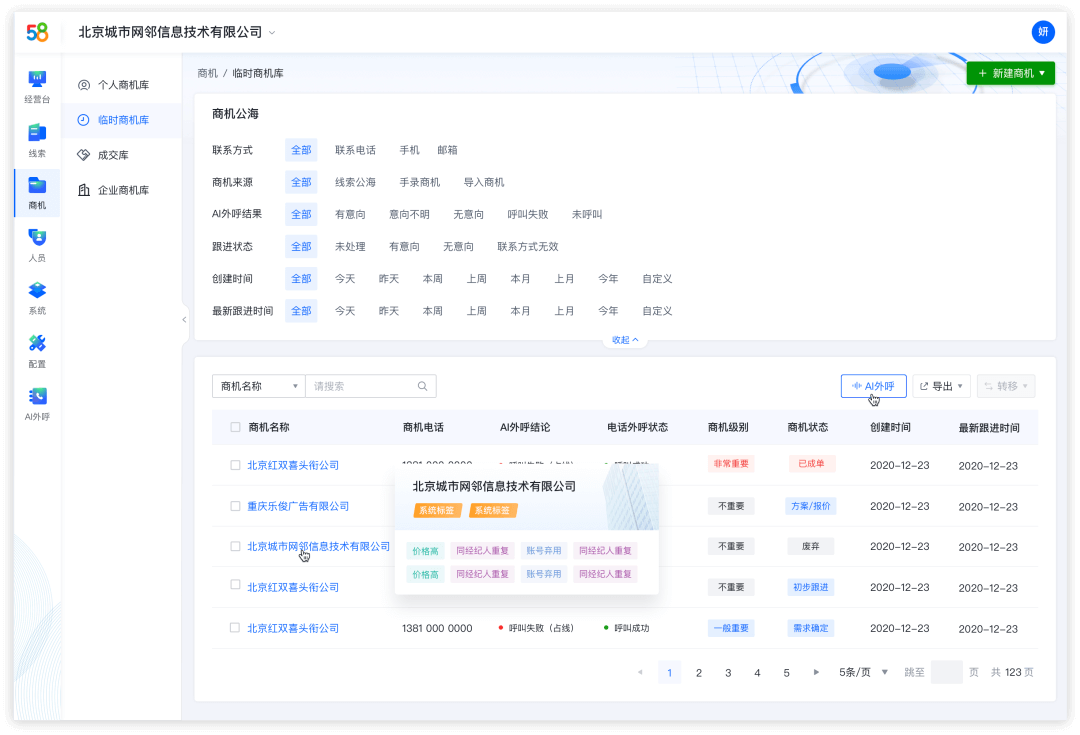Check the 重庆乐俊广告有限公司 row checkbox
The image size is (1080, 735).
(x=236, y=506)
